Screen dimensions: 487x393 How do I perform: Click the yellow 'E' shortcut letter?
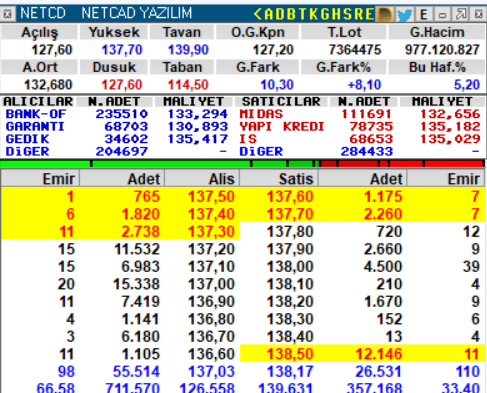(369, 14)
